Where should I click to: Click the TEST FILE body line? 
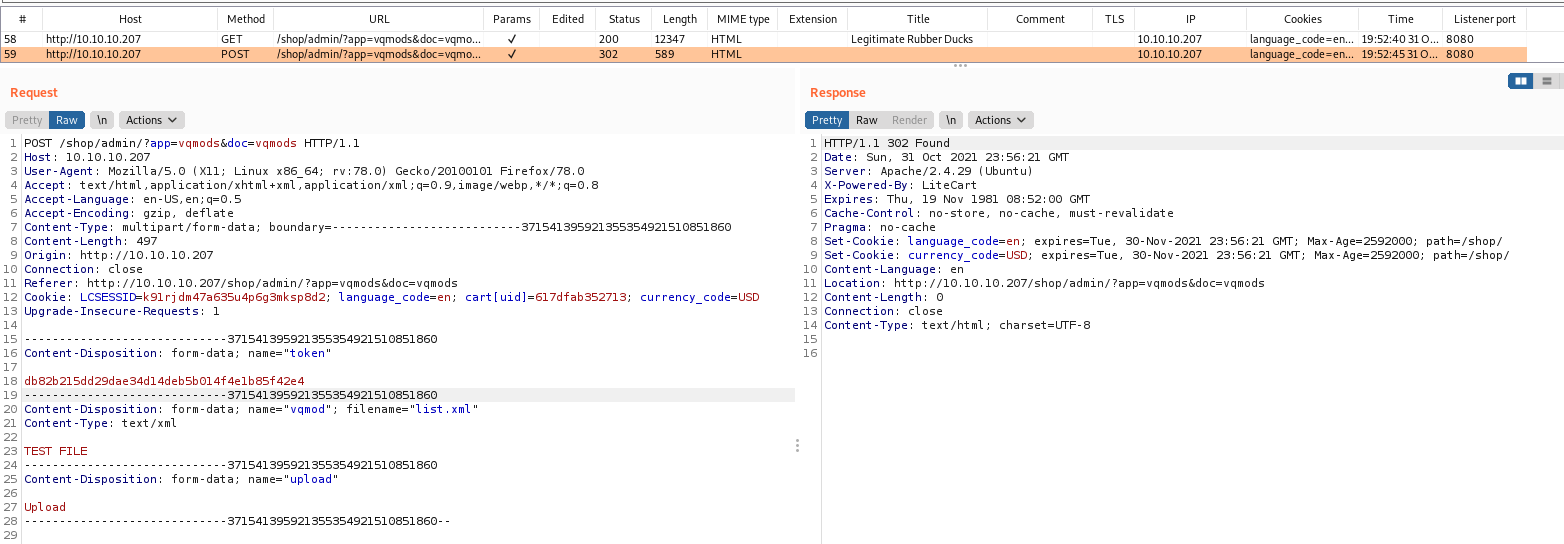(x=56, y=451)
